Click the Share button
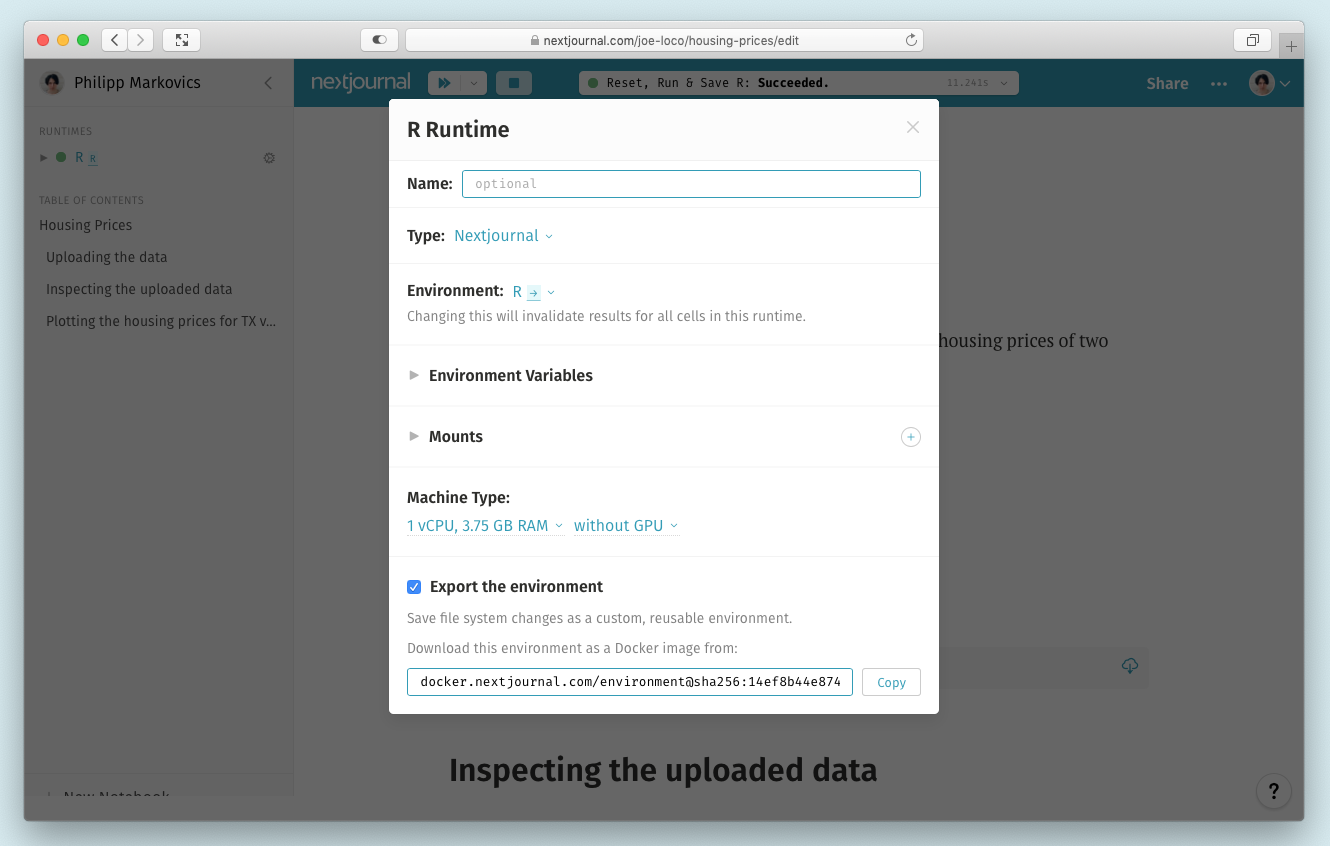1330x846 pixels. [1167, 84]
